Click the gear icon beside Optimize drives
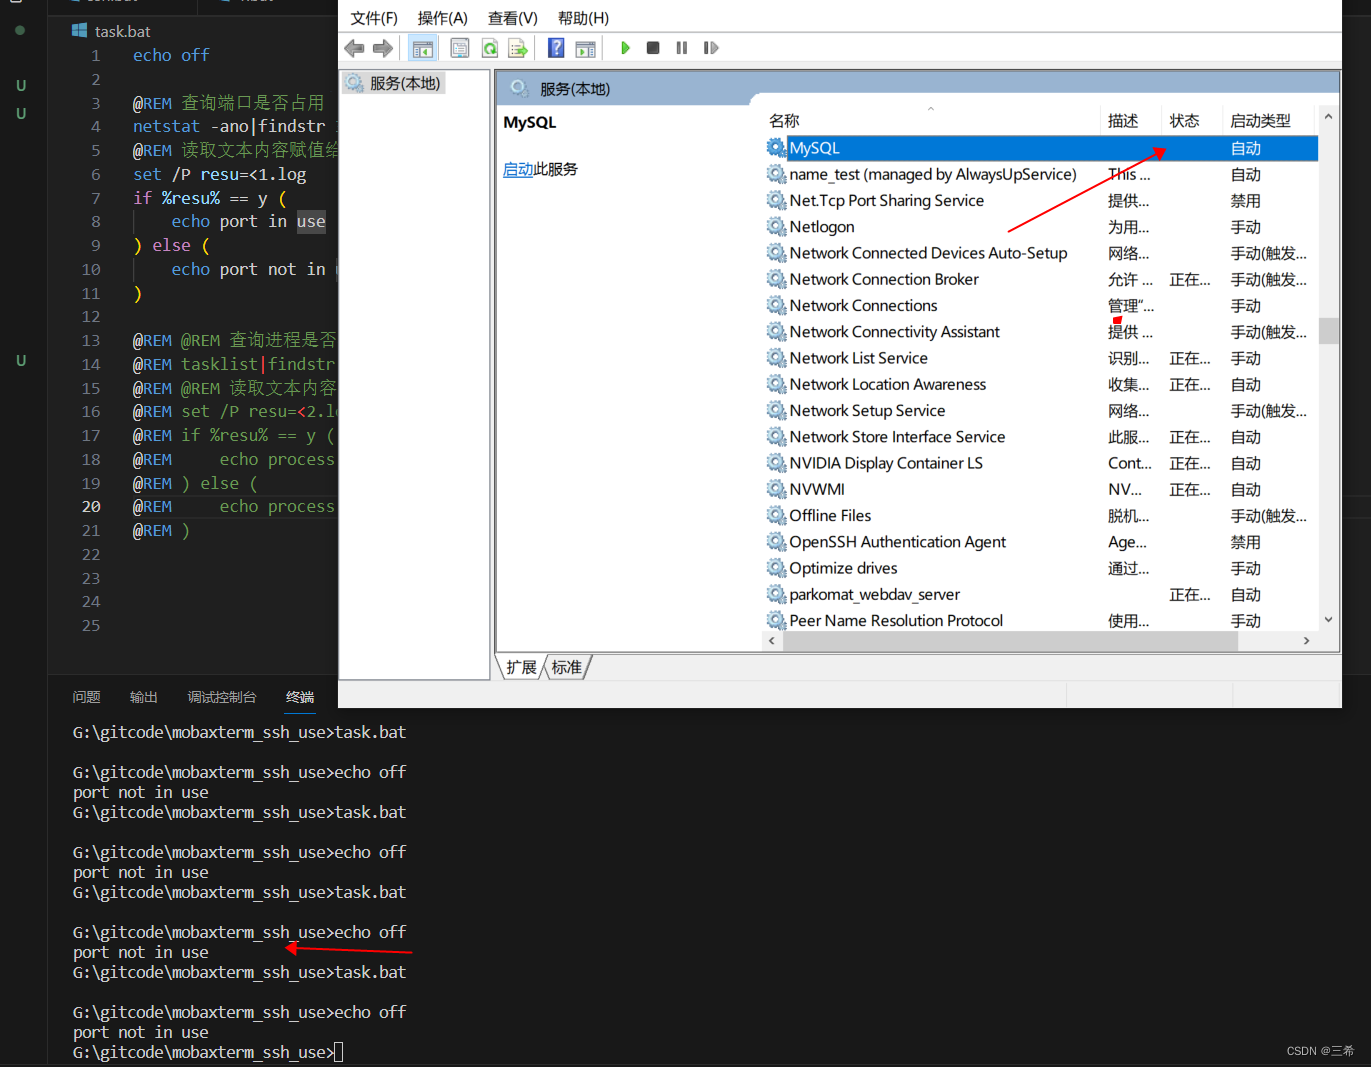The image size is (1371, 1067). click(776, 568)
